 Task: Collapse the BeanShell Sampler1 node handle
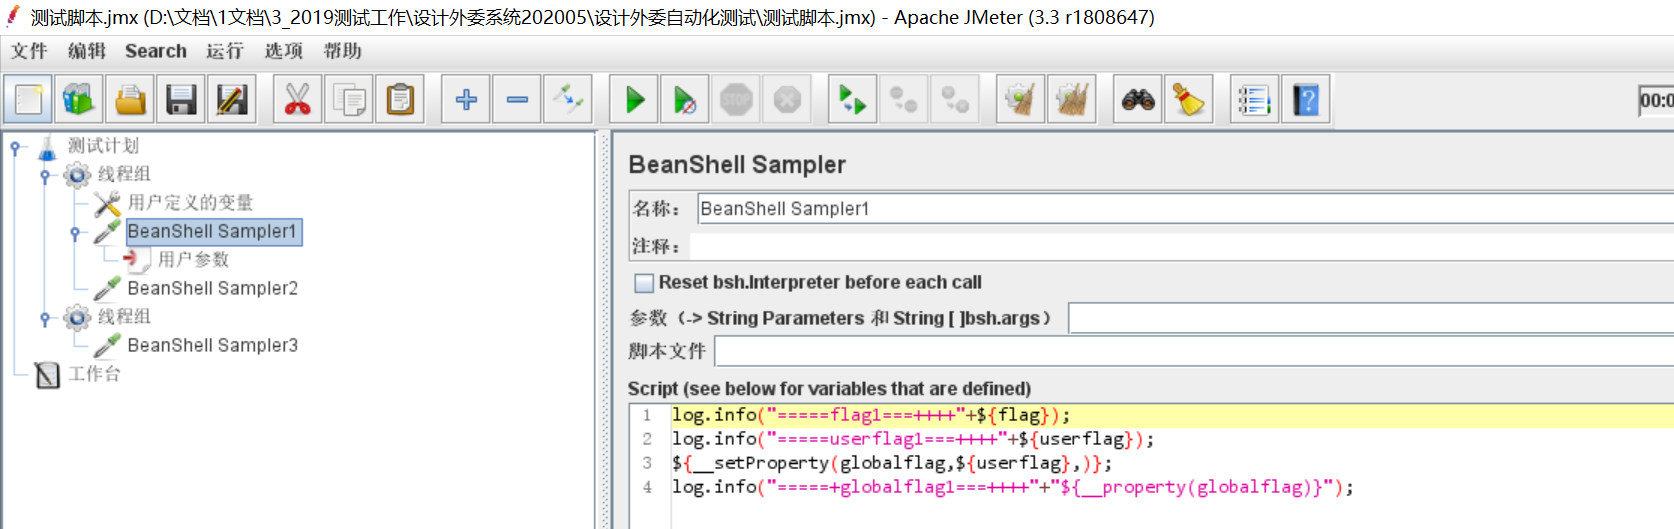[x=75, y=233]
